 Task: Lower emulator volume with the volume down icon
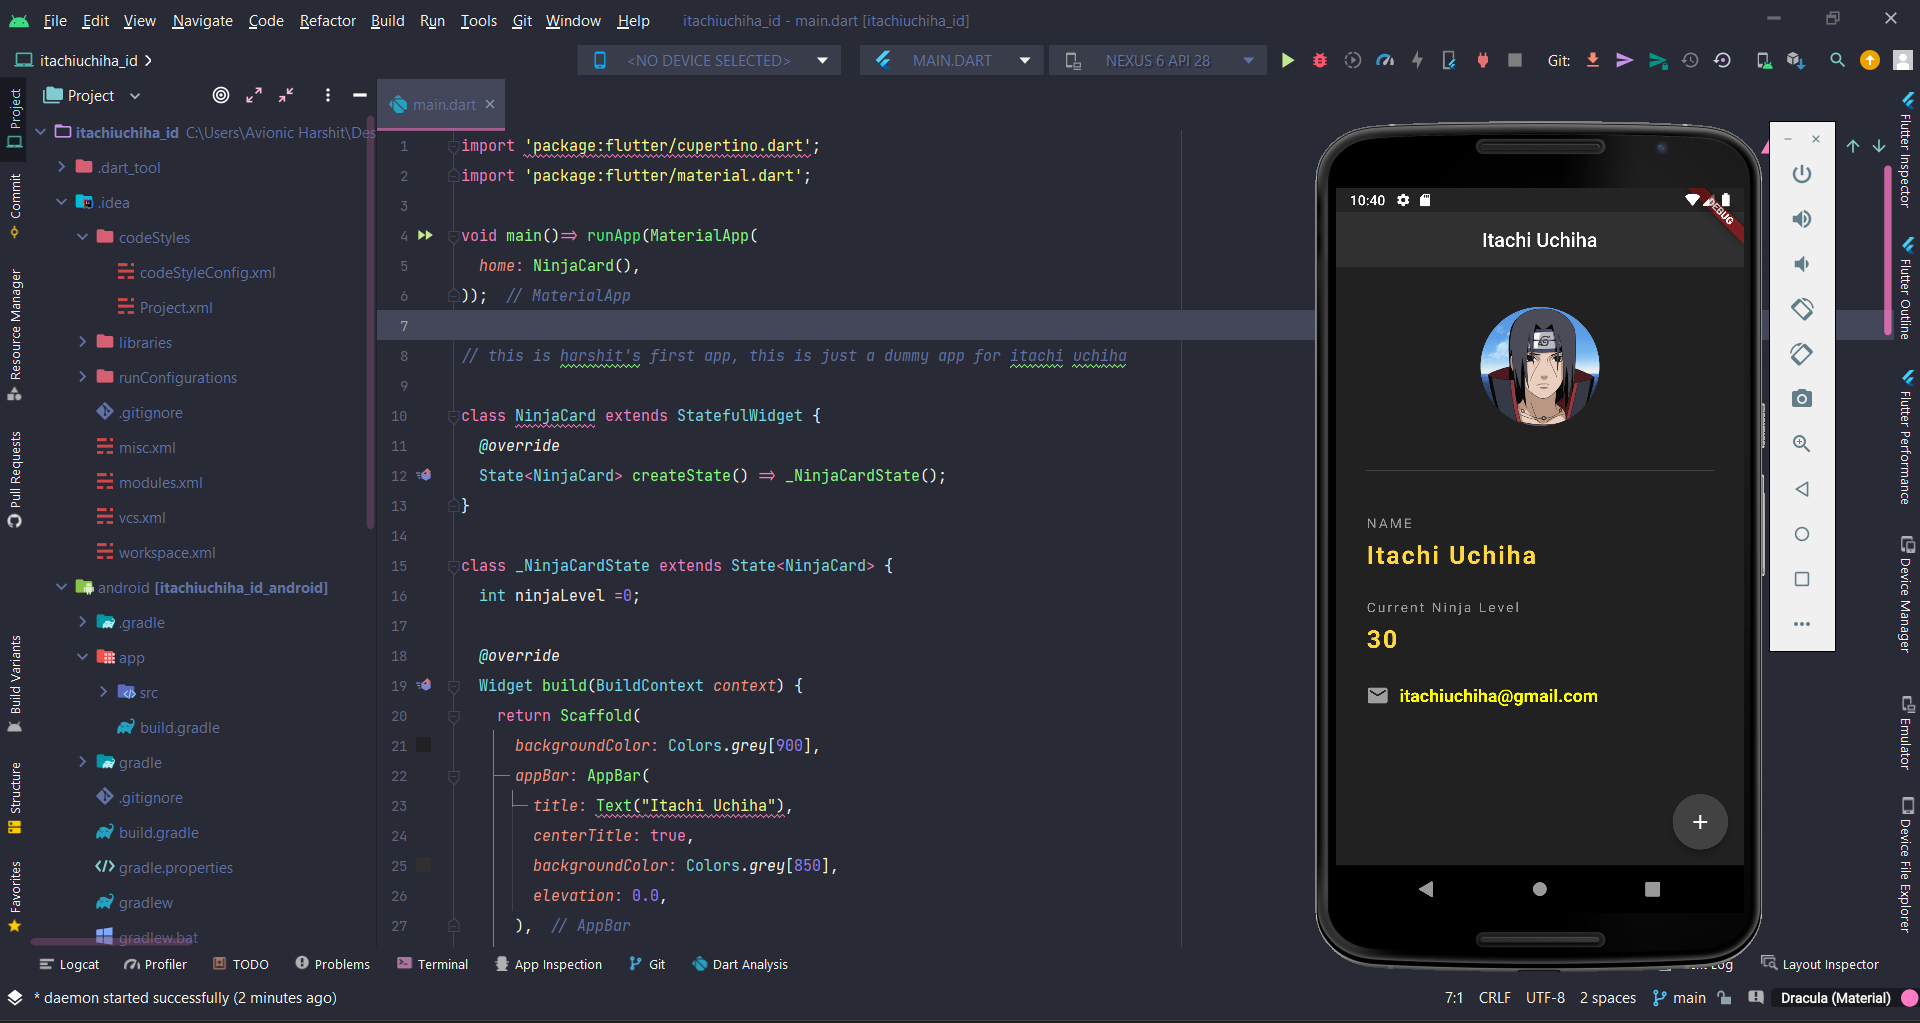(x=1802, y=264)
